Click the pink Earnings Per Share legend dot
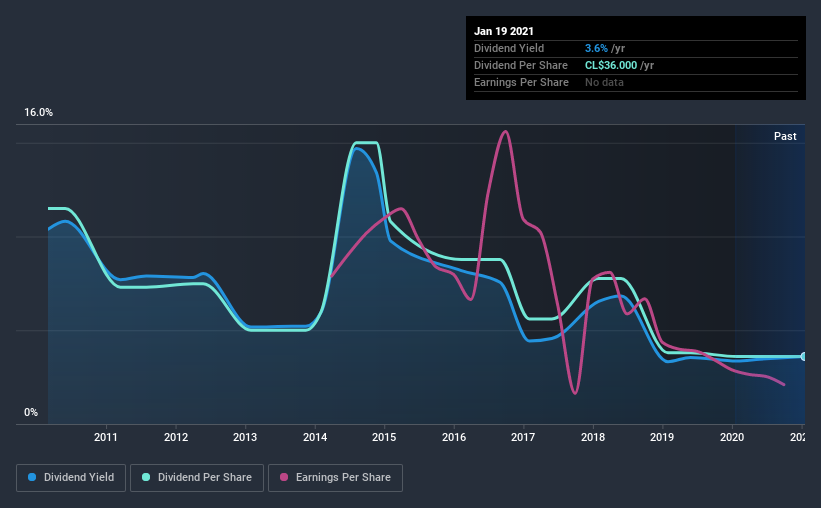 (284, 477)
